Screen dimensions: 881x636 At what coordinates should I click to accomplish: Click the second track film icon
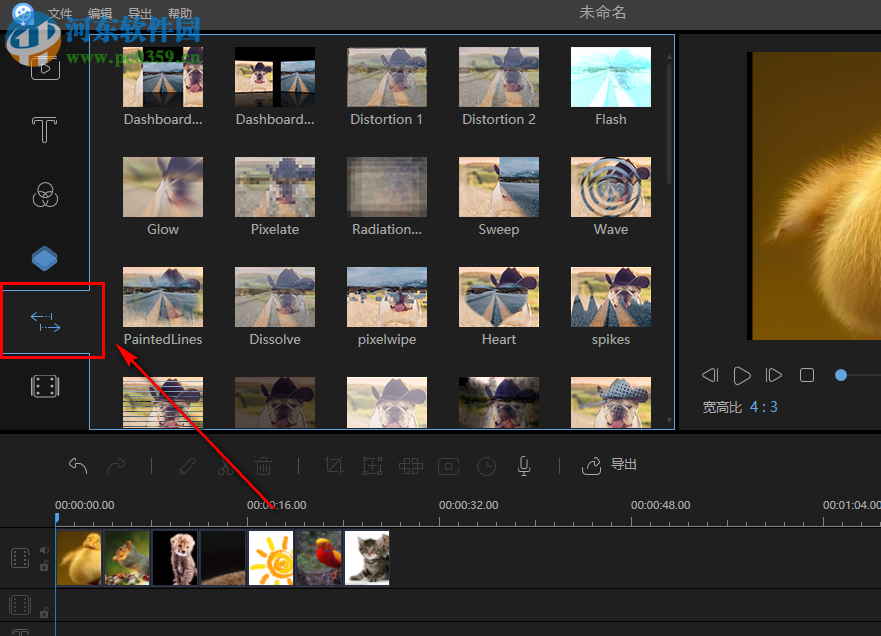[20, 606]
